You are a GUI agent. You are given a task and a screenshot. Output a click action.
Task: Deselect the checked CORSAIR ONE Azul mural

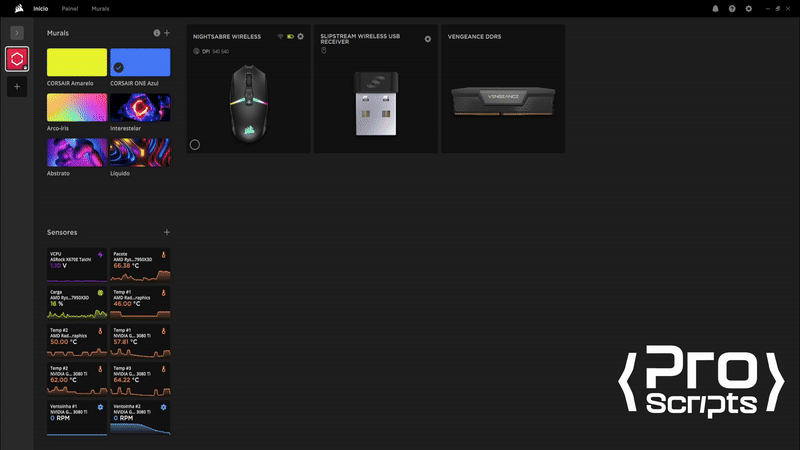(118, 67)
